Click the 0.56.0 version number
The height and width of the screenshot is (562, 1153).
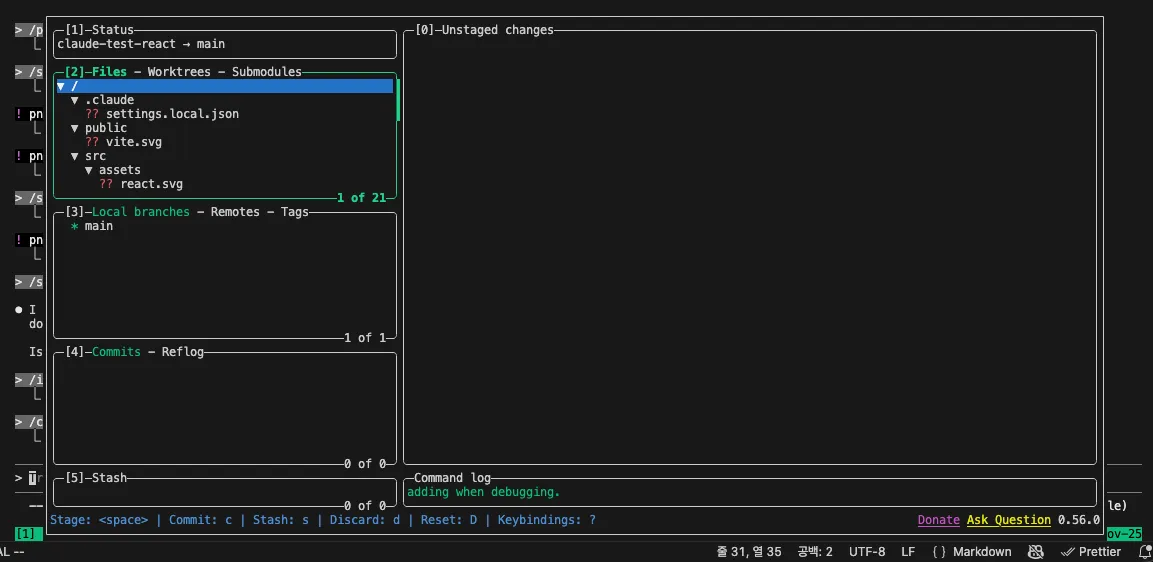(1079, 520)
